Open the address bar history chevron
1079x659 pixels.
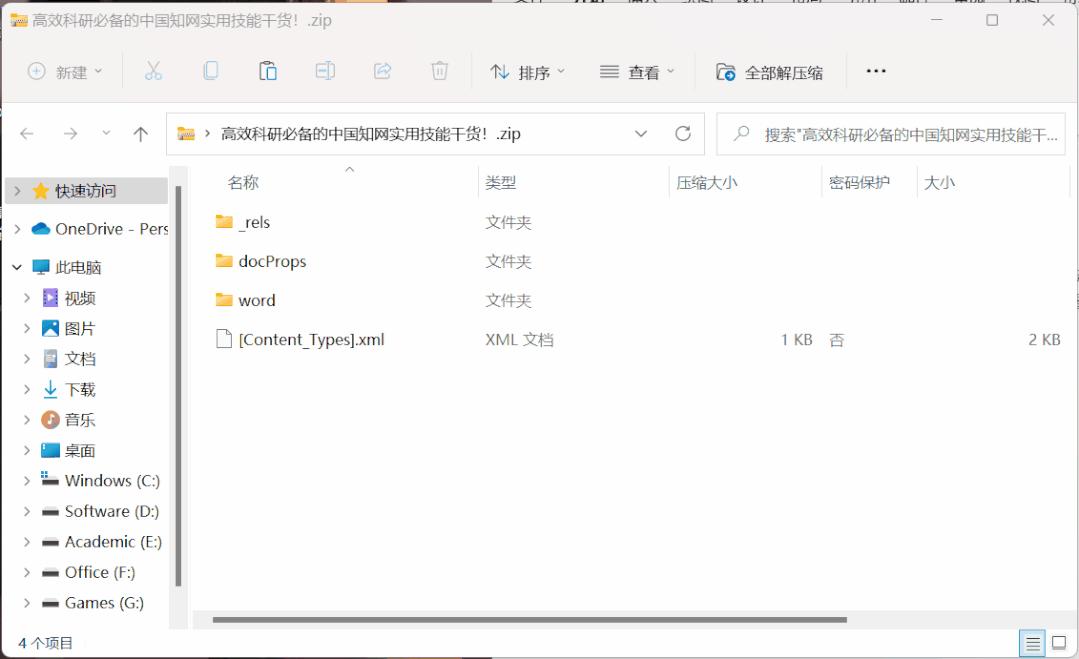(641, 132)
